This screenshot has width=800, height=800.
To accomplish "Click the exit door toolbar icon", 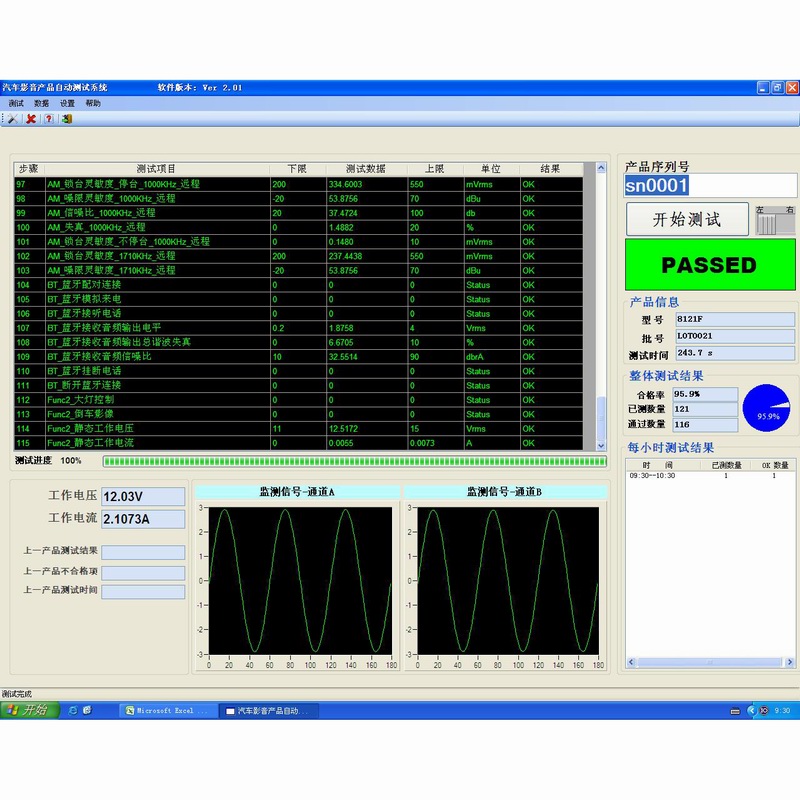I will [x=67, y=118].
